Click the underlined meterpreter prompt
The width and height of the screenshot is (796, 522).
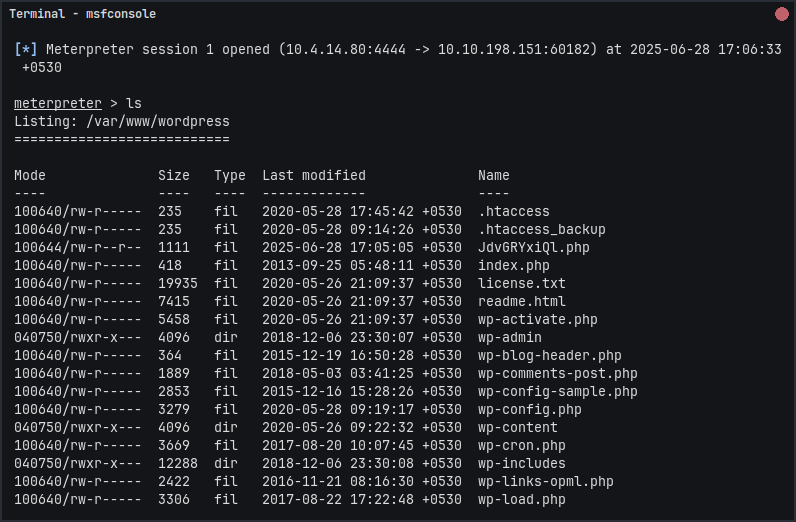pos(58,103)
